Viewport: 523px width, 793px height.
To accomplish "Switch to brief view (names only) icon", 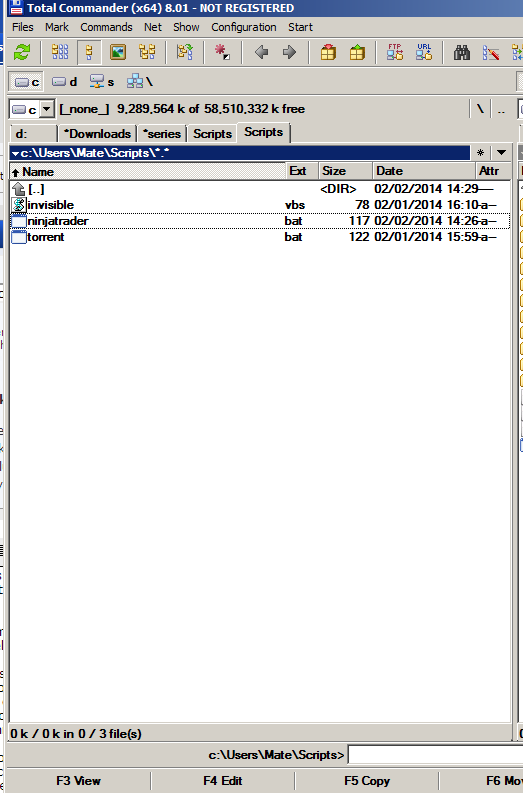I will (60, 52).
